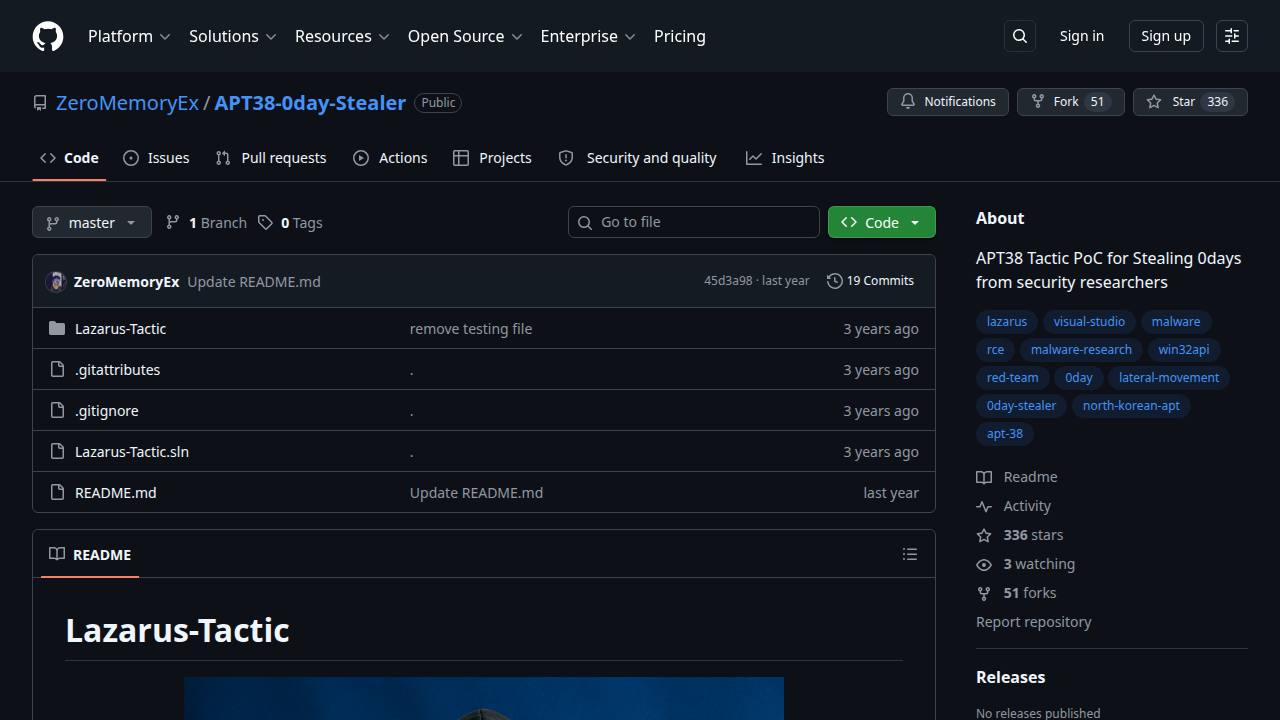The image size is (1280, 720).
Task: Go to Pricing page
Action: tap(680, 36)
